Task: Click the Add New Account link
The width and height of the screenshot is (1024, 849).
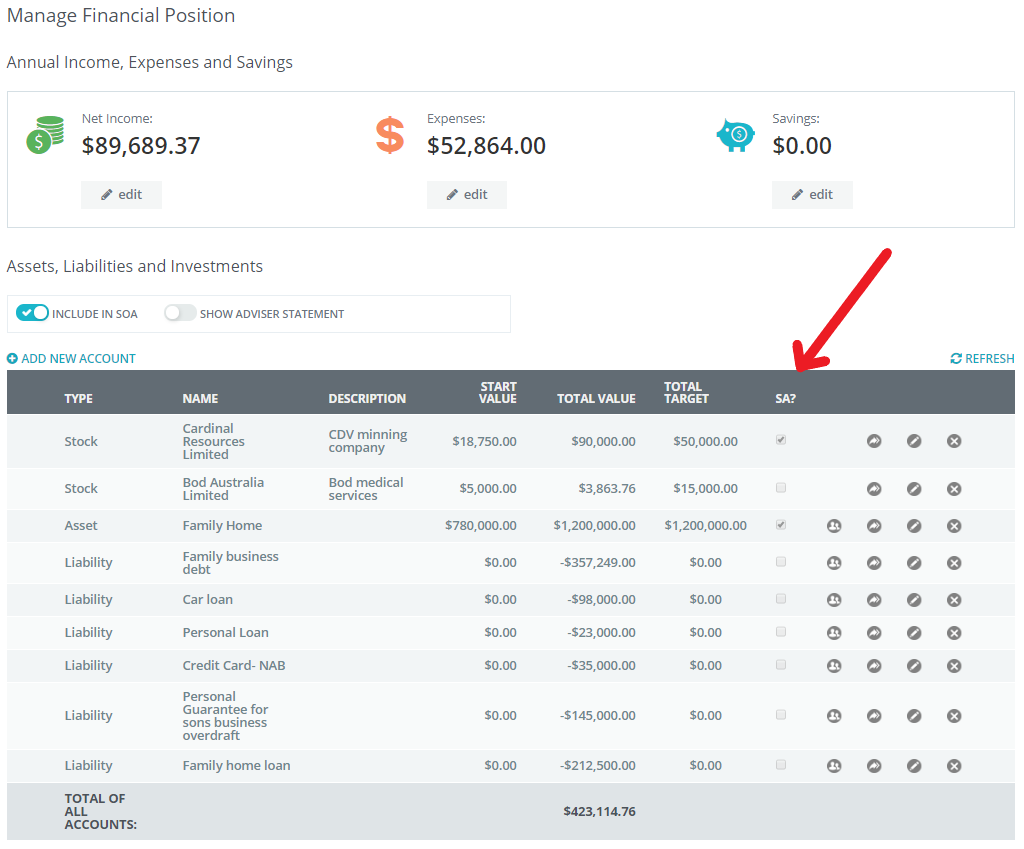Action: [71, 358]
